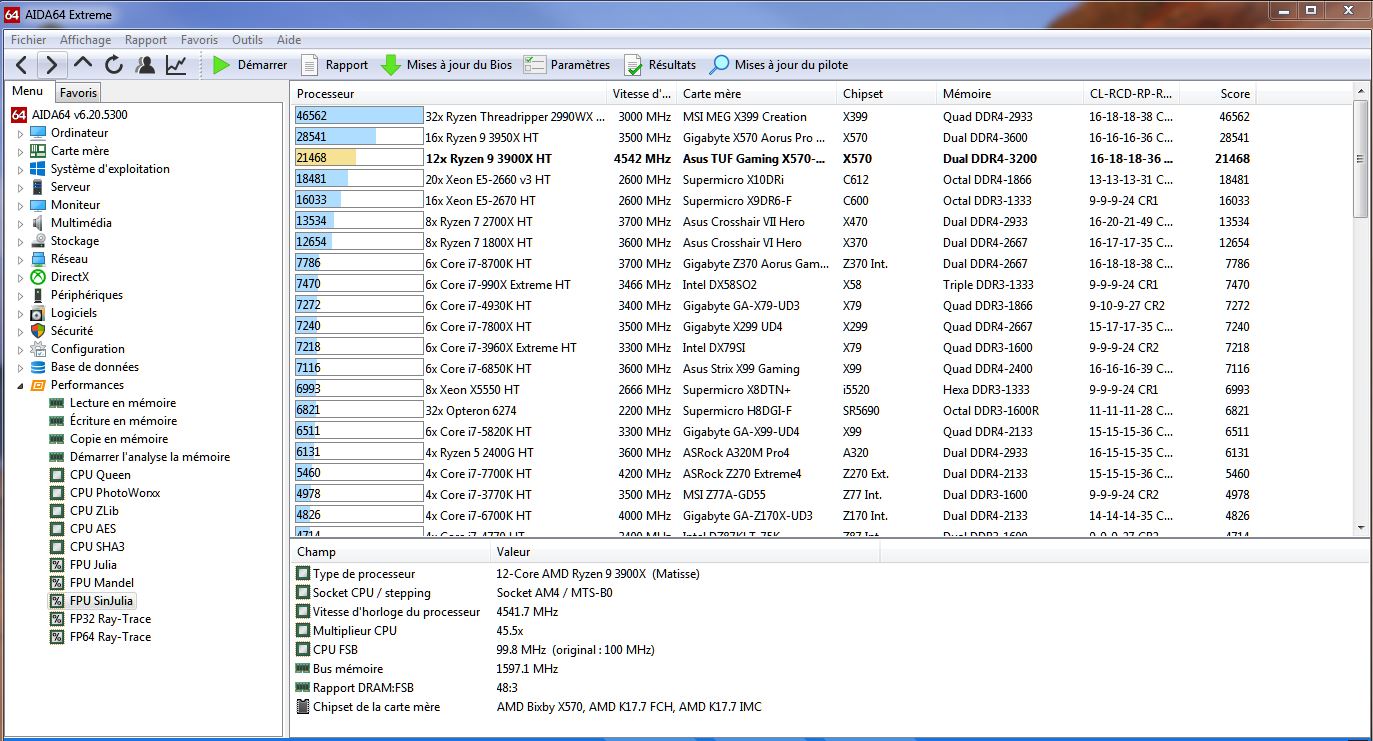Image resolution: width=1373 pixels, height=741 pixels.
Task: Select the Logiciels icon in tree
Action: 38,313
